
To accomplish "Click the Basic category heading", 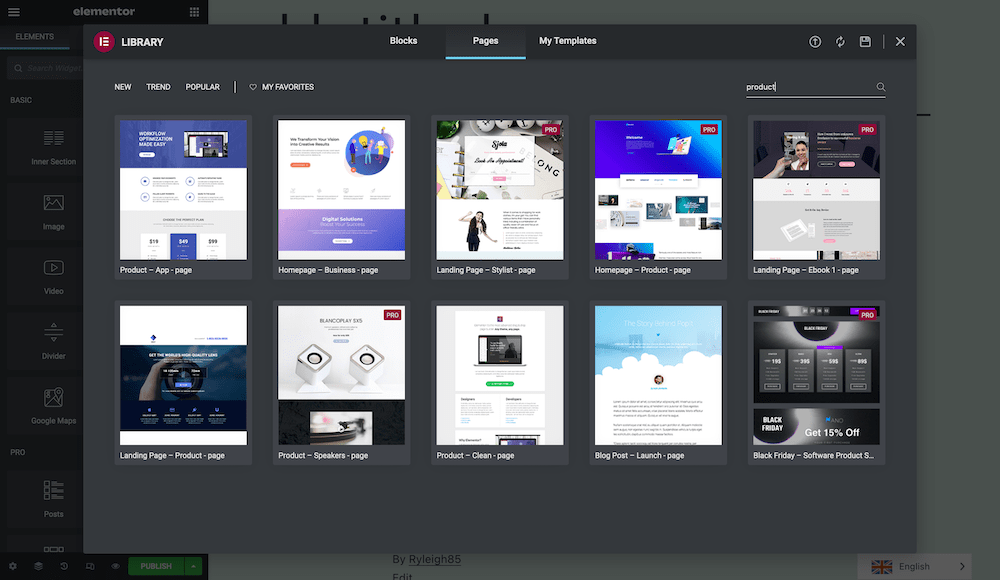I will (x=21, y=100).
